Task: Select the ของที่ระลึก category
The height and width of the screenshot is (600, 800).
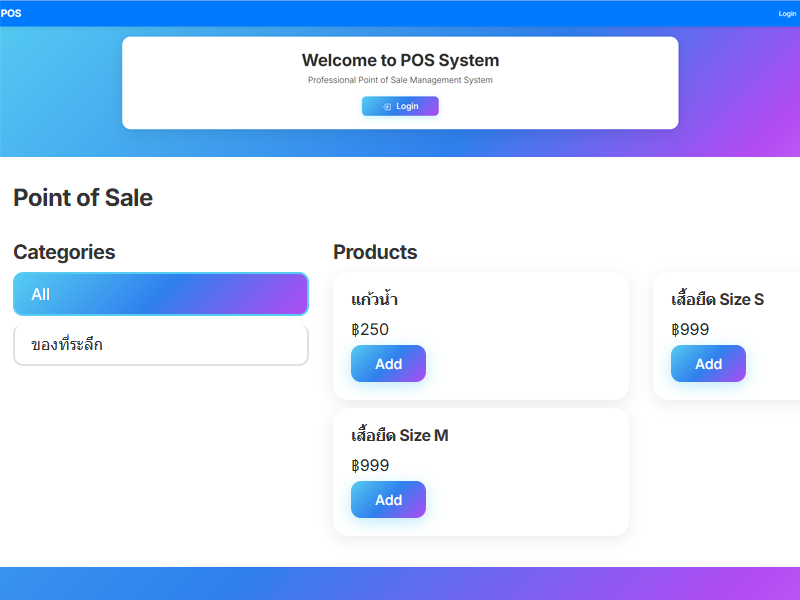Action: click(x=160, y=344)
